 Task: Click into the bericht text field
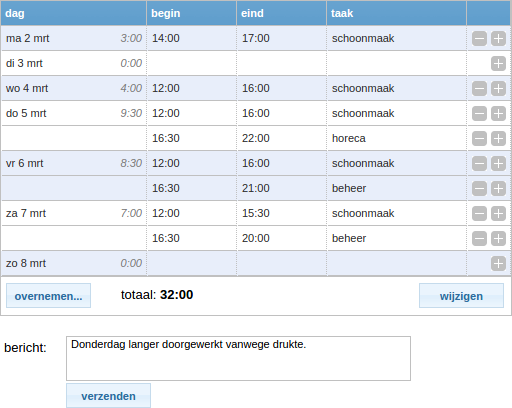tap(238, 358)
